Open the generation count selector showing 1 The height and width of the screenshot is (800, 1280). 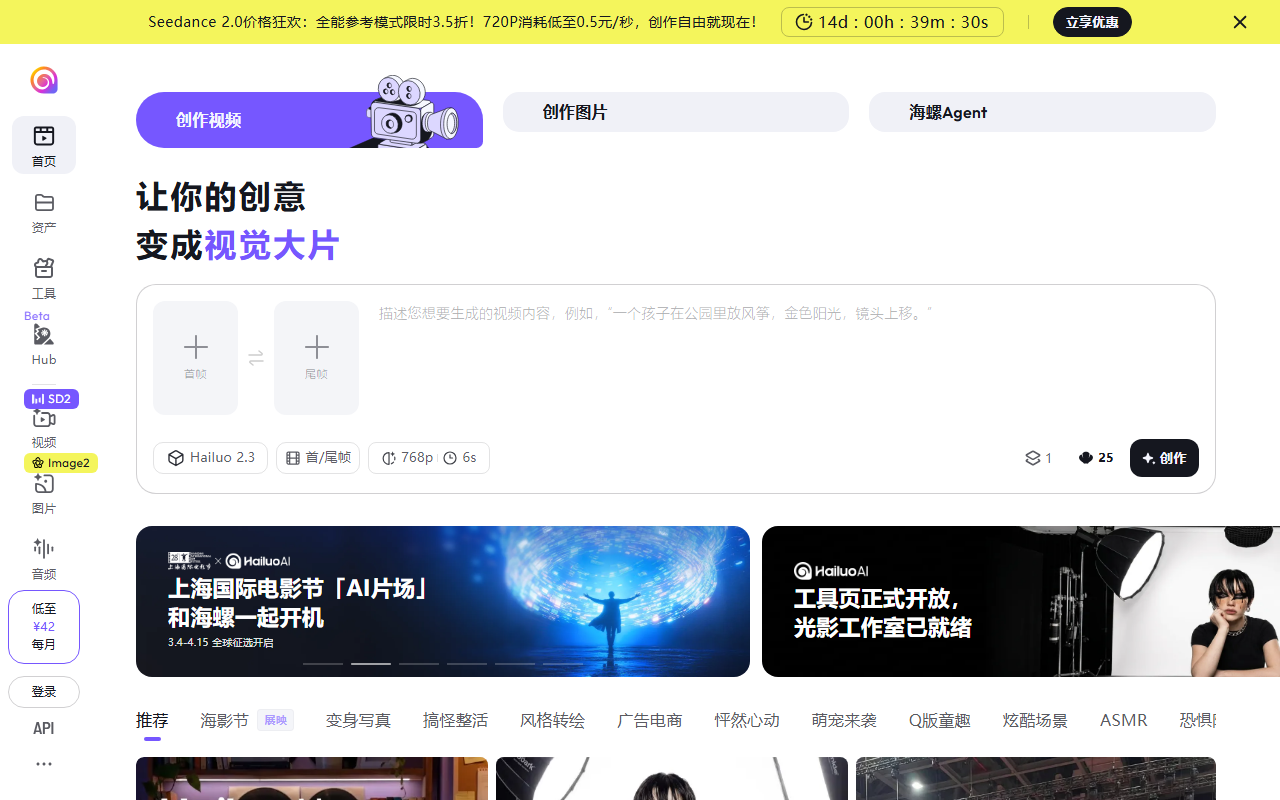click(x=1038, y=458)
